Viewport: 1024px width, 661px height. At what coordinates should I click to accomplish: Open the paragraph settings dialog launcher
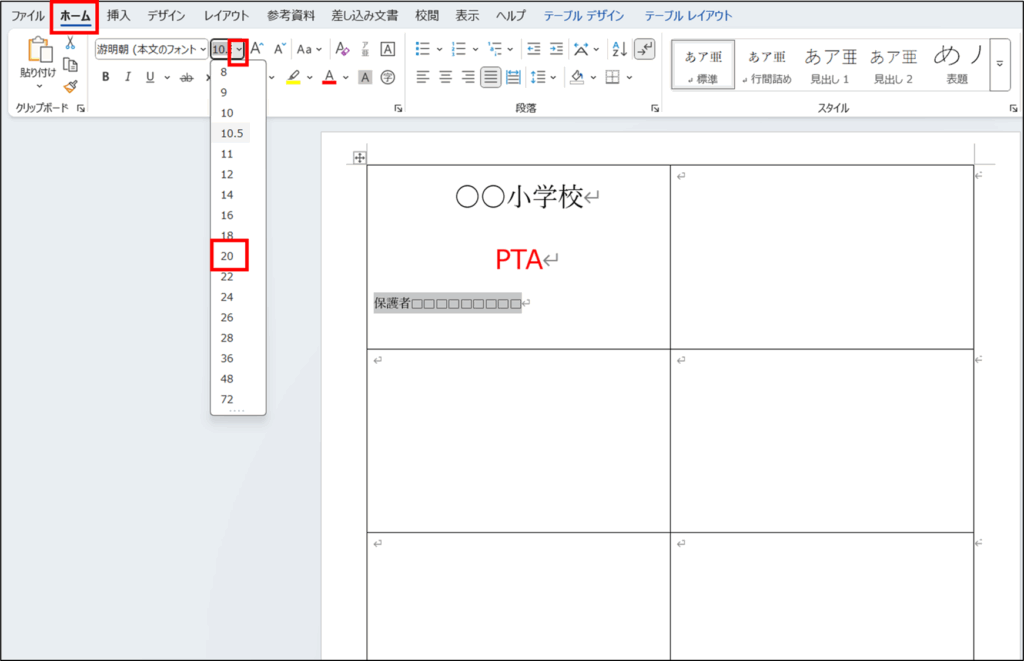pyautogui.click(x=655, y=108)
